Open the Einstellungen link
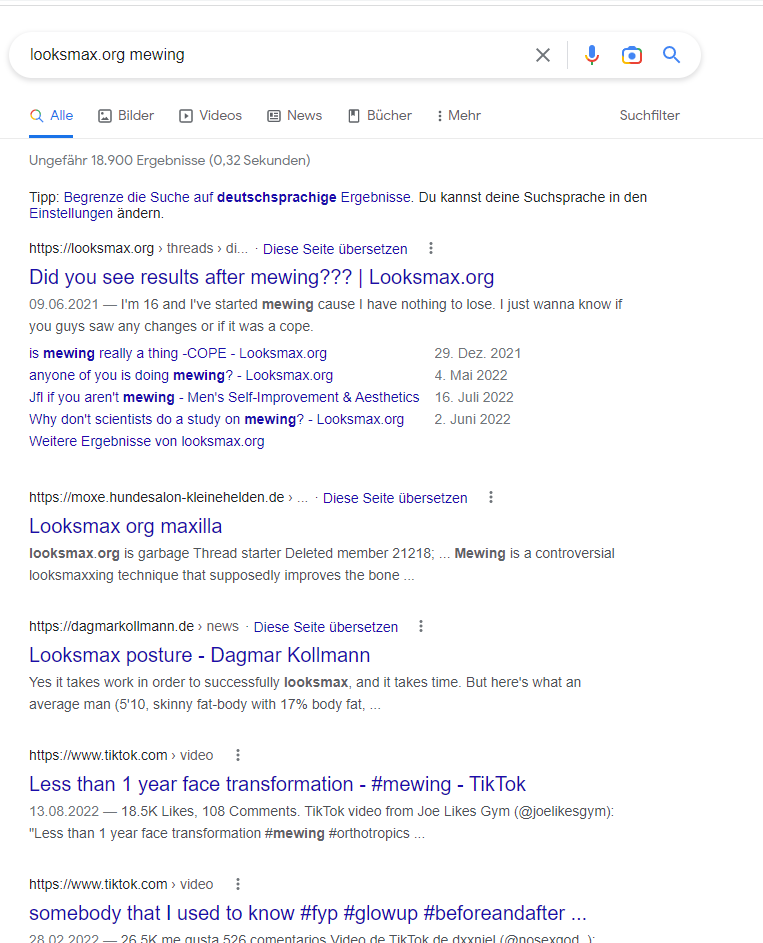 (71, 213)
